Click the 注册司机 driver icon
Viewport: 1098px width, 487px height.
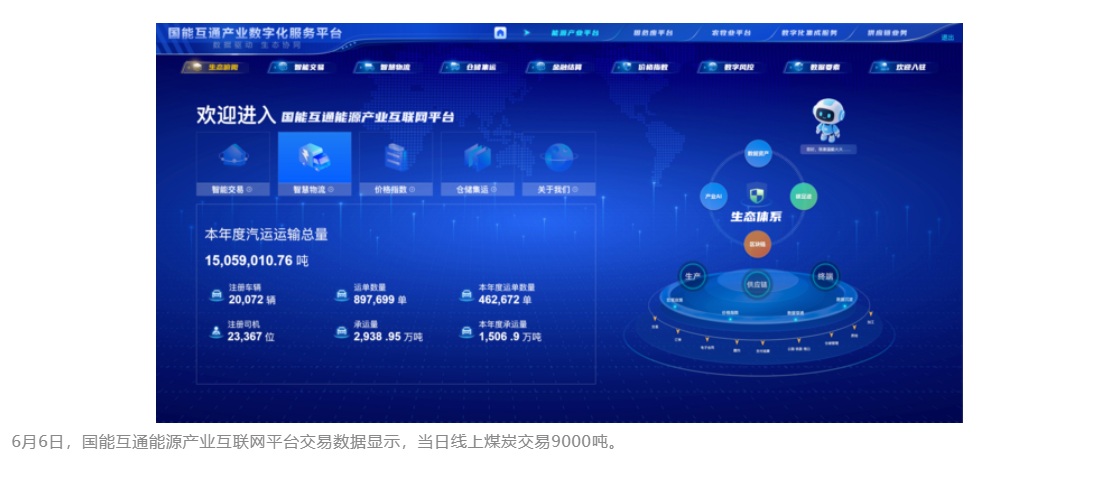pyautogui.click(x=216, y=331)
